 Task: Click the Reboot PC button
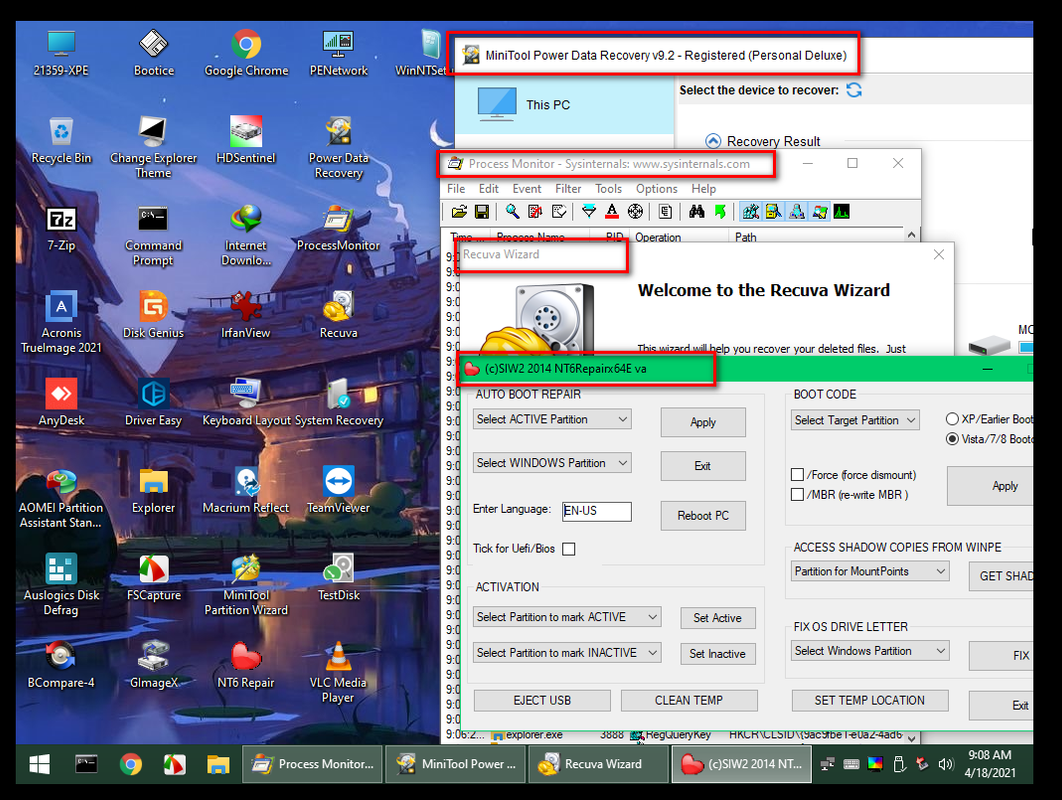(703, 515)
